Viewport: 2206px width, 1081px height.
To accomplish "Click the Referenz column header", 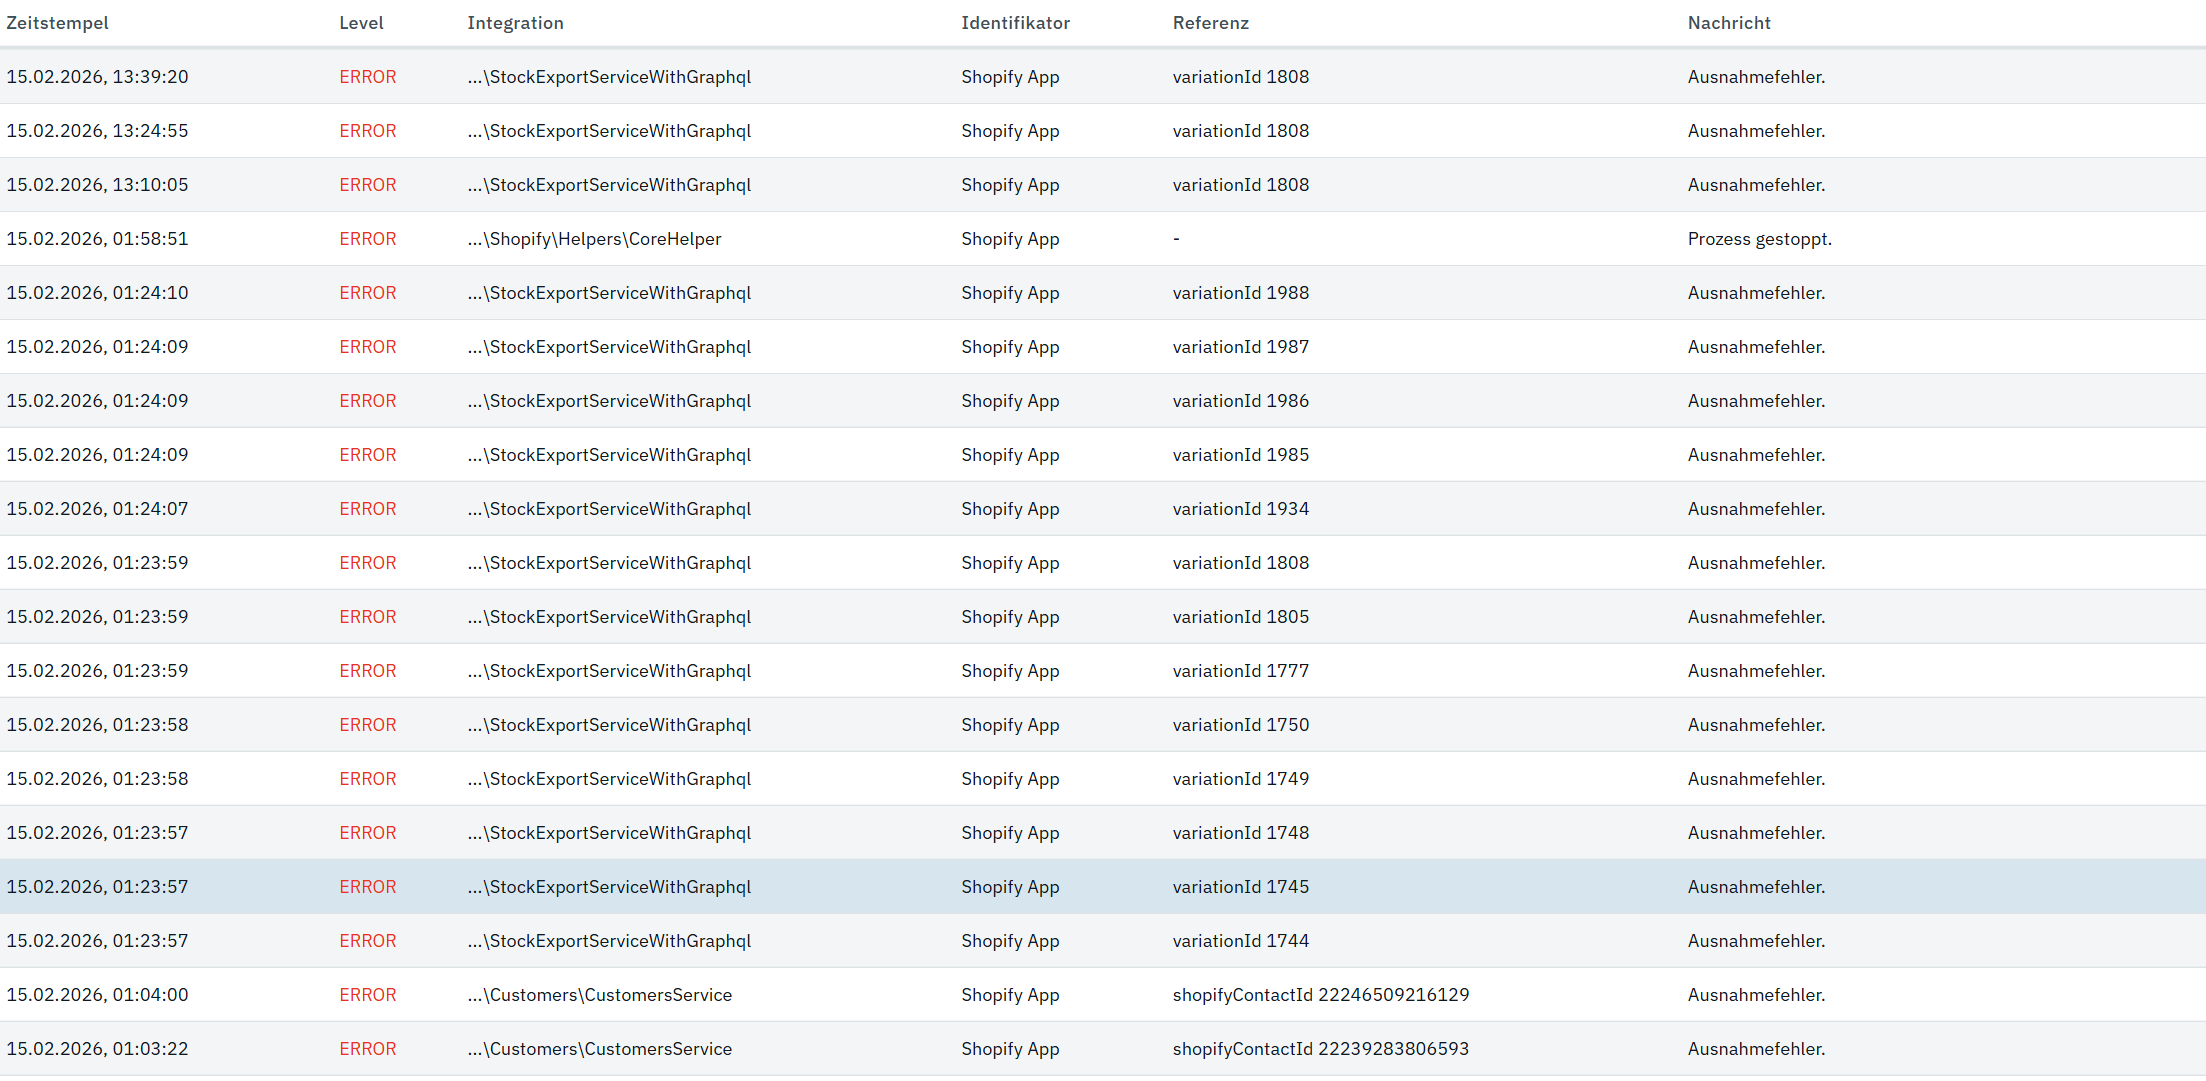I will click(x=1210, y=23).
